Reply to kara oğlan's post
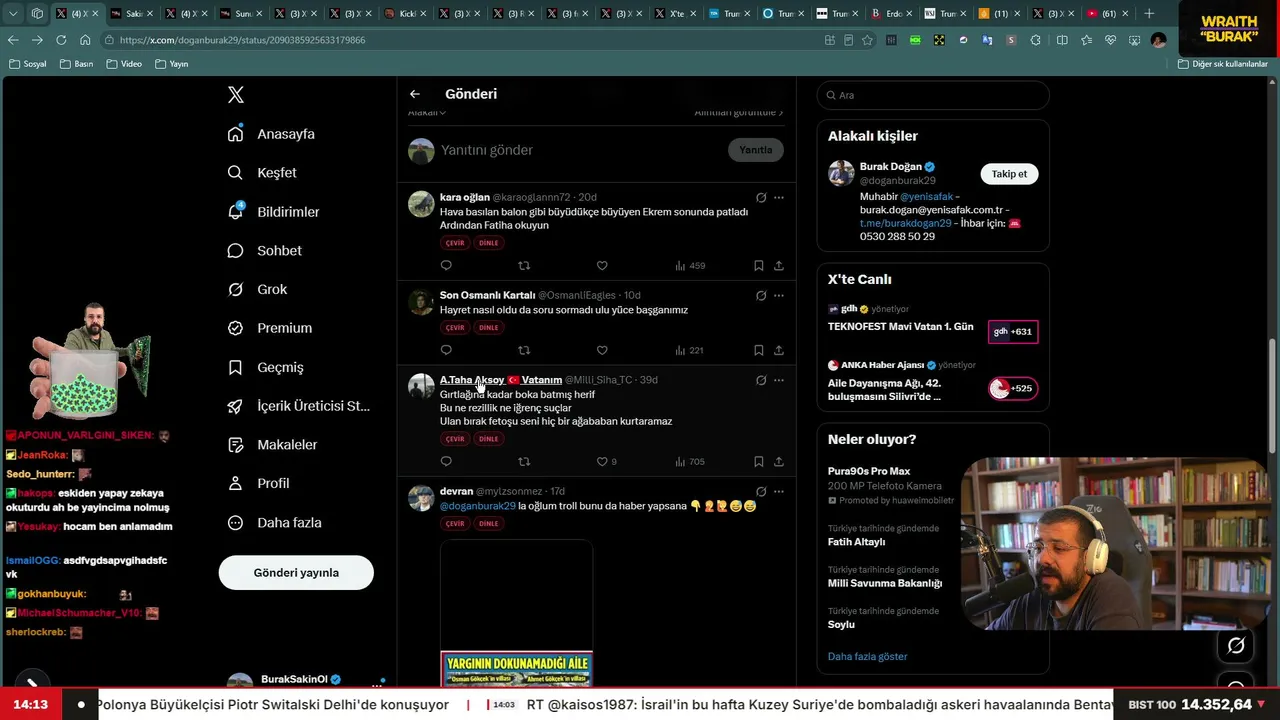 446,266
